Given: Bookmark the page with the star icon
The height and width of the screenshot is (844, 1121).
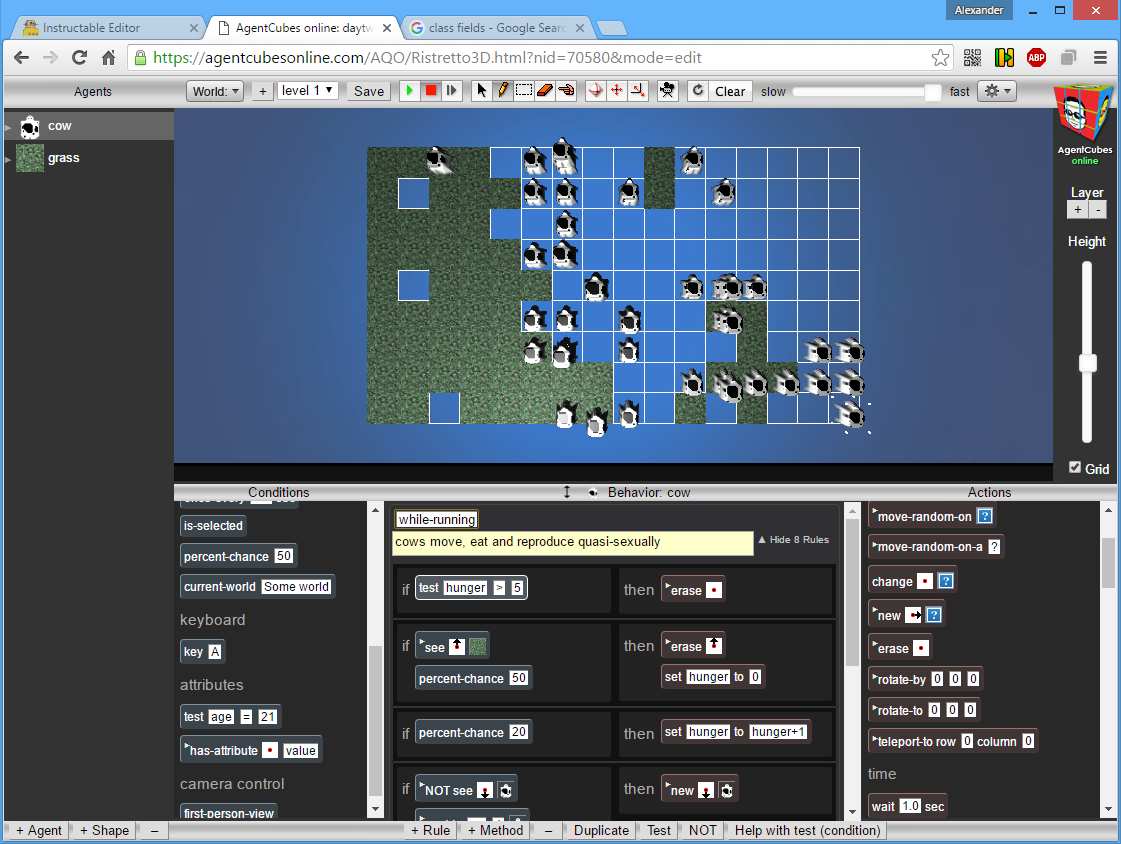Looking at the screenshot, I should point(940,58).
